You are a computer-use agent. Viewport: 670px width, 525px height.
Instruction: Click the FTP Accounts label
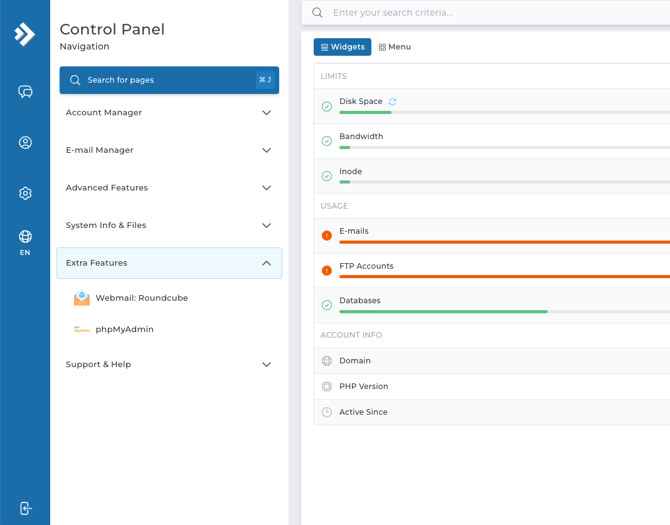point(366,266)
